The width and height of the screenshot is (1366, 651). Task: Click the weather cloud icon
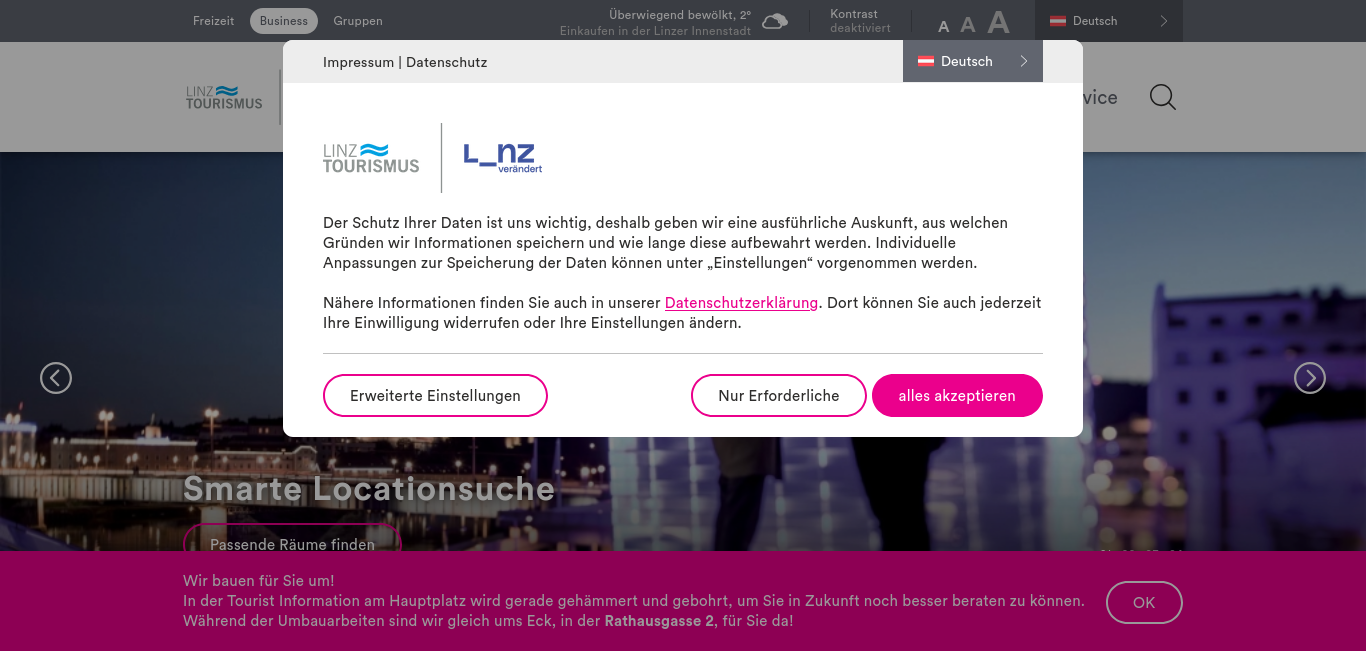coord(775,21)
